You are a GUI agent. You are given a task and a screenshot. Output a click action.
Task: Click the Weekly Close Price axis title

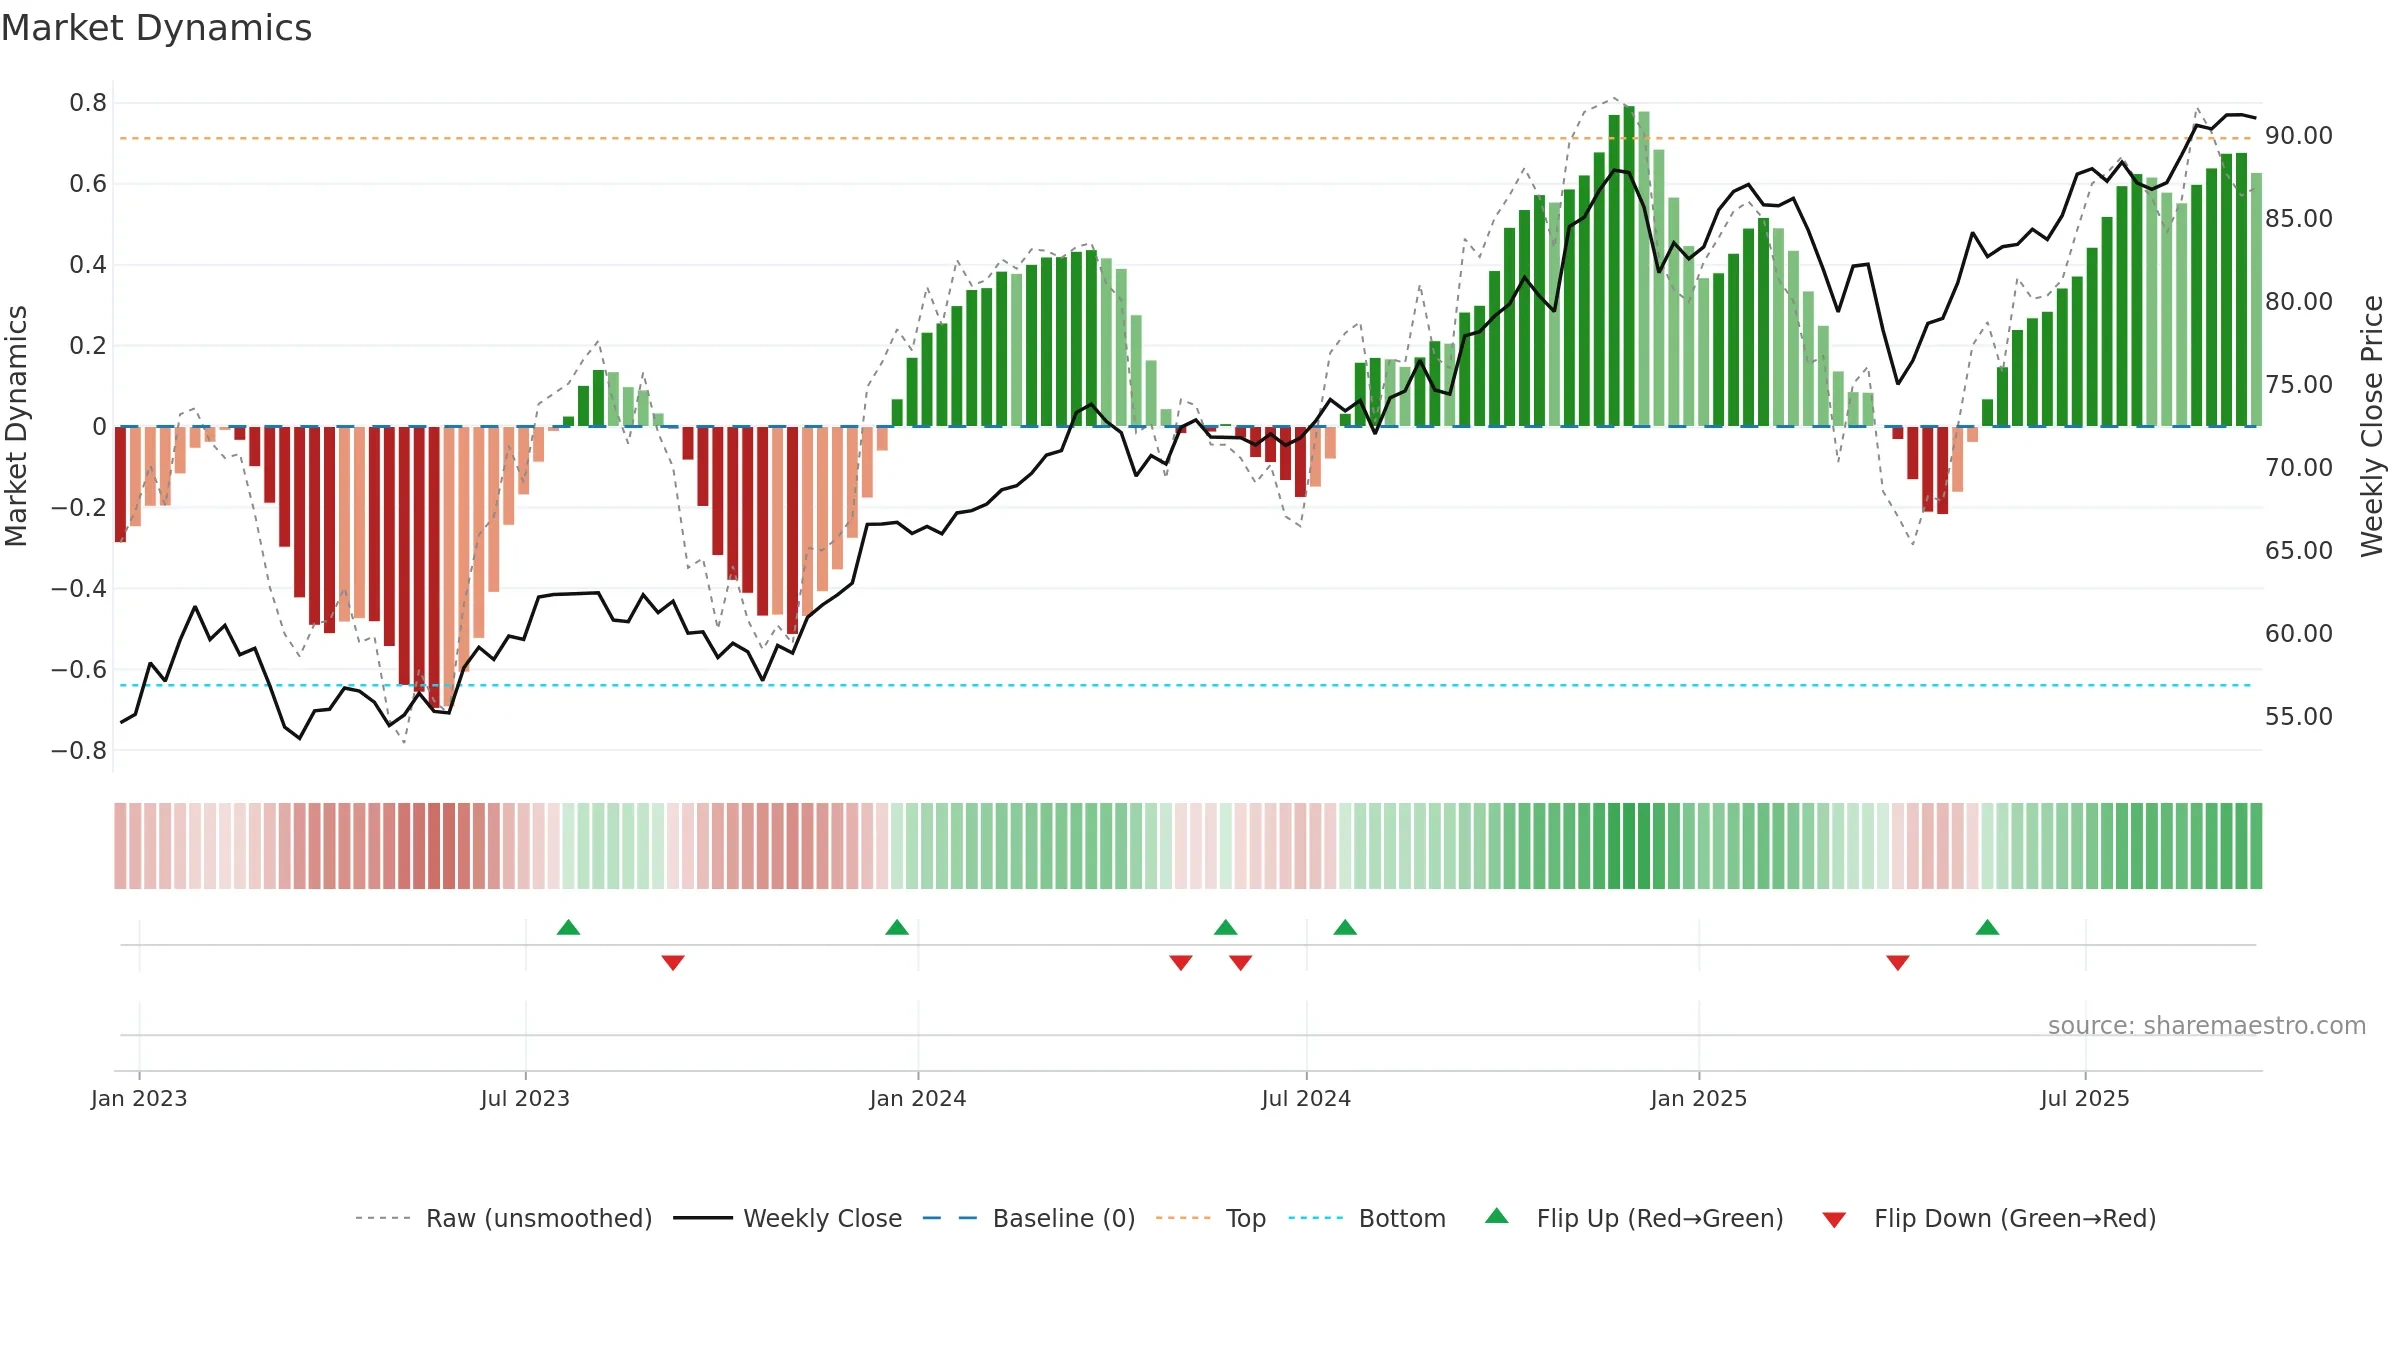(2372, 426)
